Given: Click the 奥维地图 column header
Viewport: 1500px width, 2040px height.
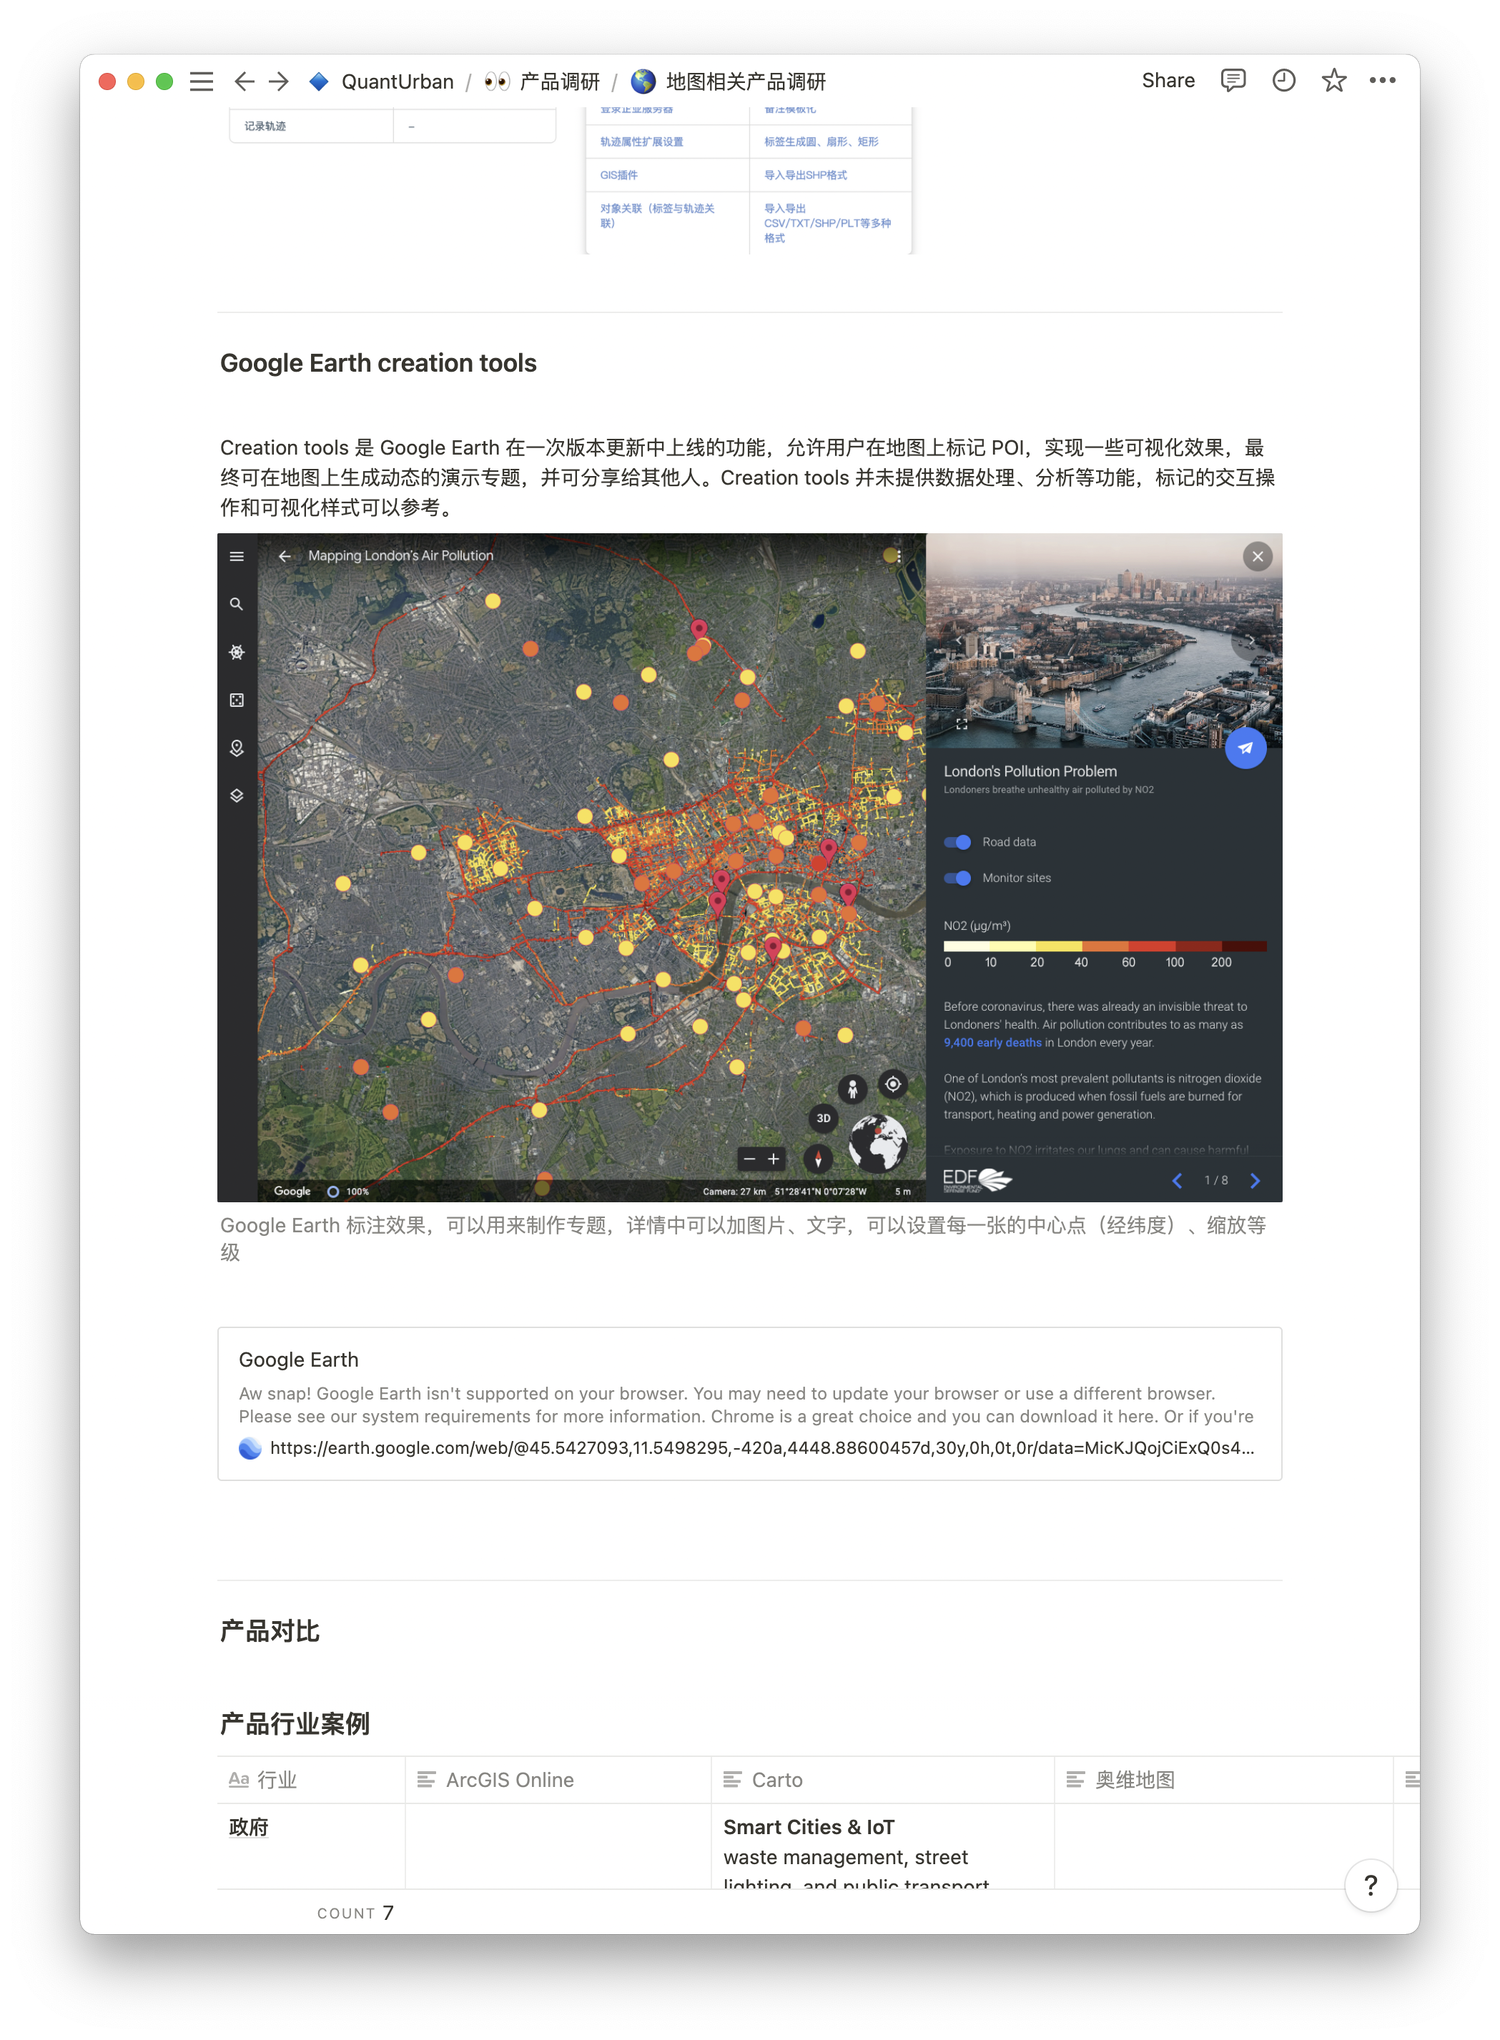Looking at the screenshot, I should point(1224,1780).
